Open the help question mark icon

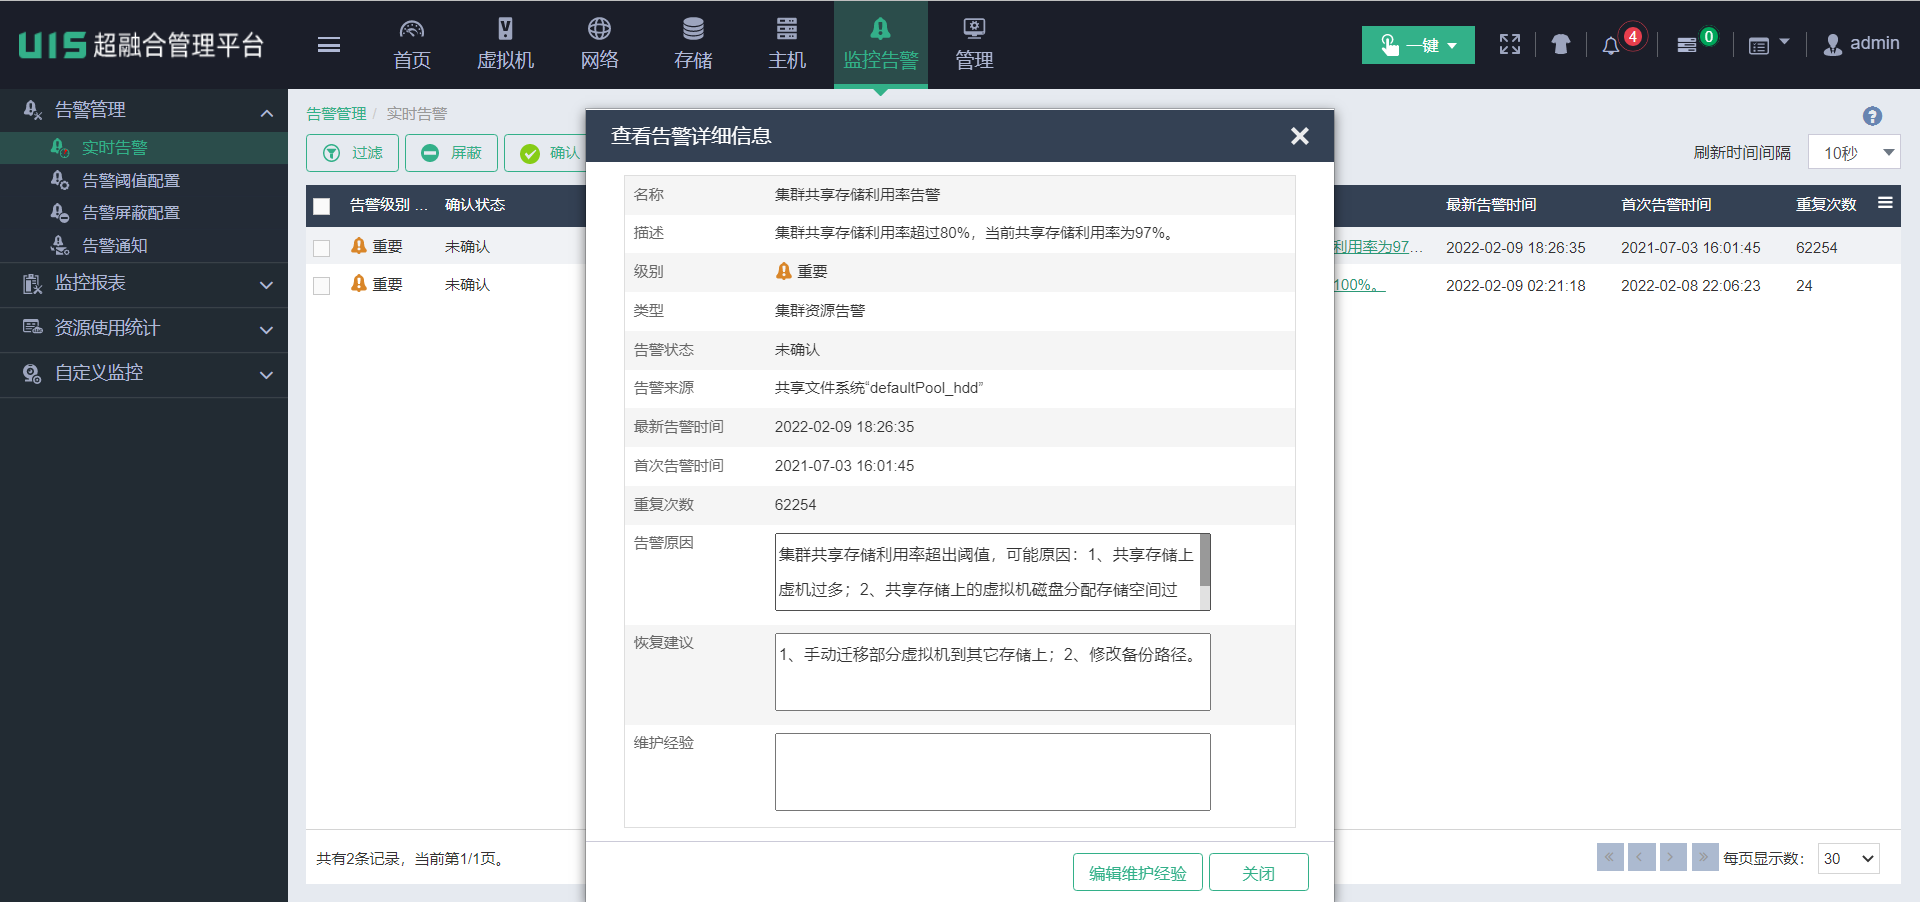click(x=1872, y=116)
